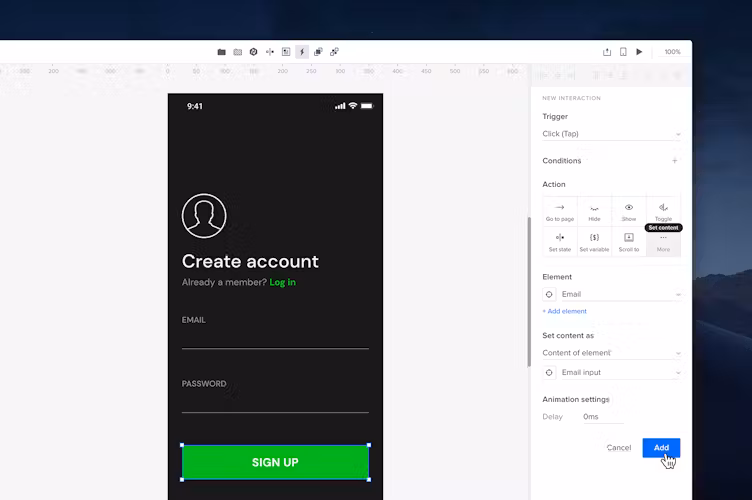Choose the Show action eye icon
The height and width of the screenshot is (500, 752).
629,211
